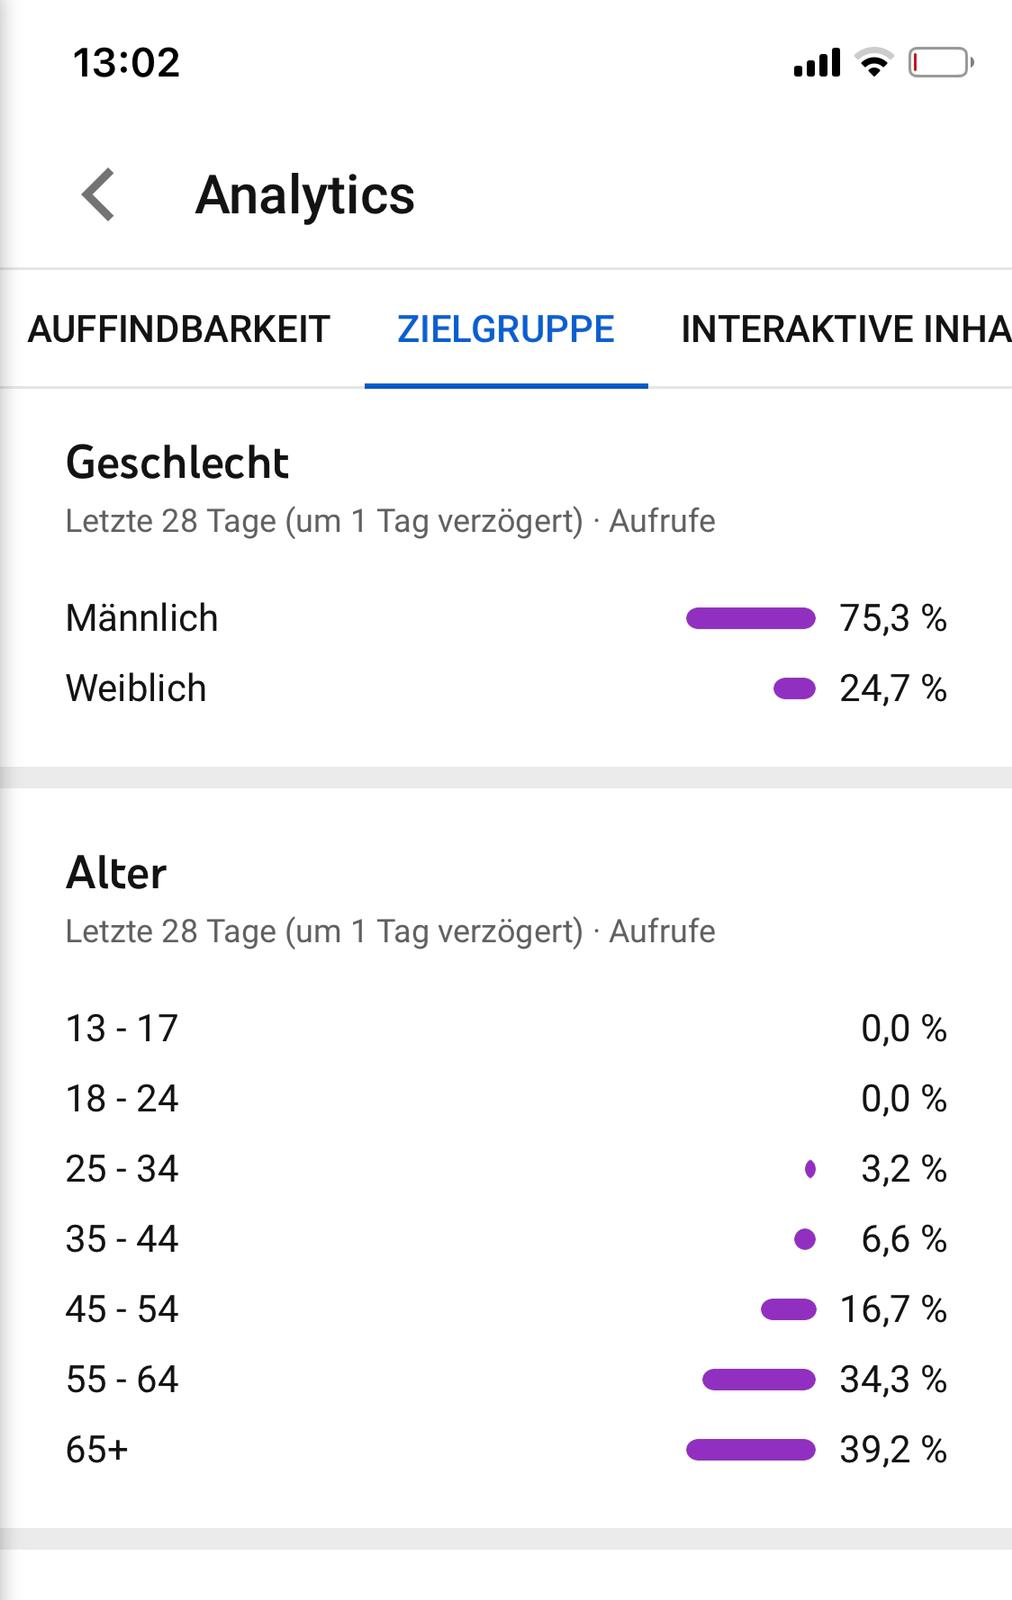The image size is (1012, 1600).
Task: Tap the 25 - 34 age row label
Action: [x=122, y=1169]
